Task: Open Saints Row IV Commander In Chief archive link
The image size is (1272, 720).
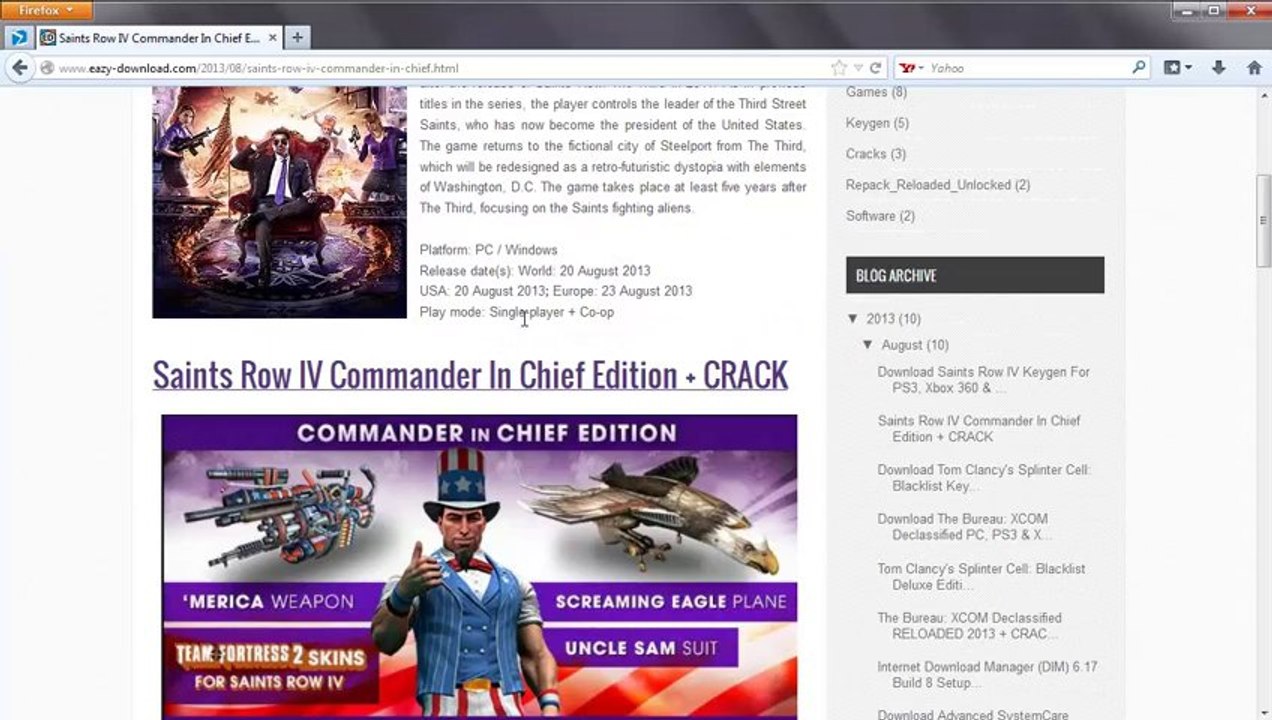Action: 979,429
